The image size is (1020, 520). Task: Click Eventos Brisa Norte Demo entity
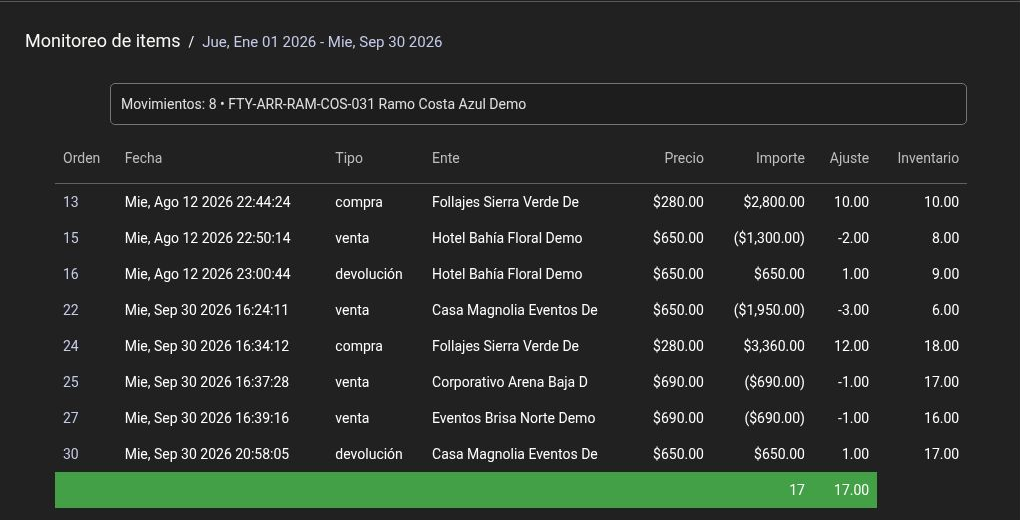(x=513, y=418)
